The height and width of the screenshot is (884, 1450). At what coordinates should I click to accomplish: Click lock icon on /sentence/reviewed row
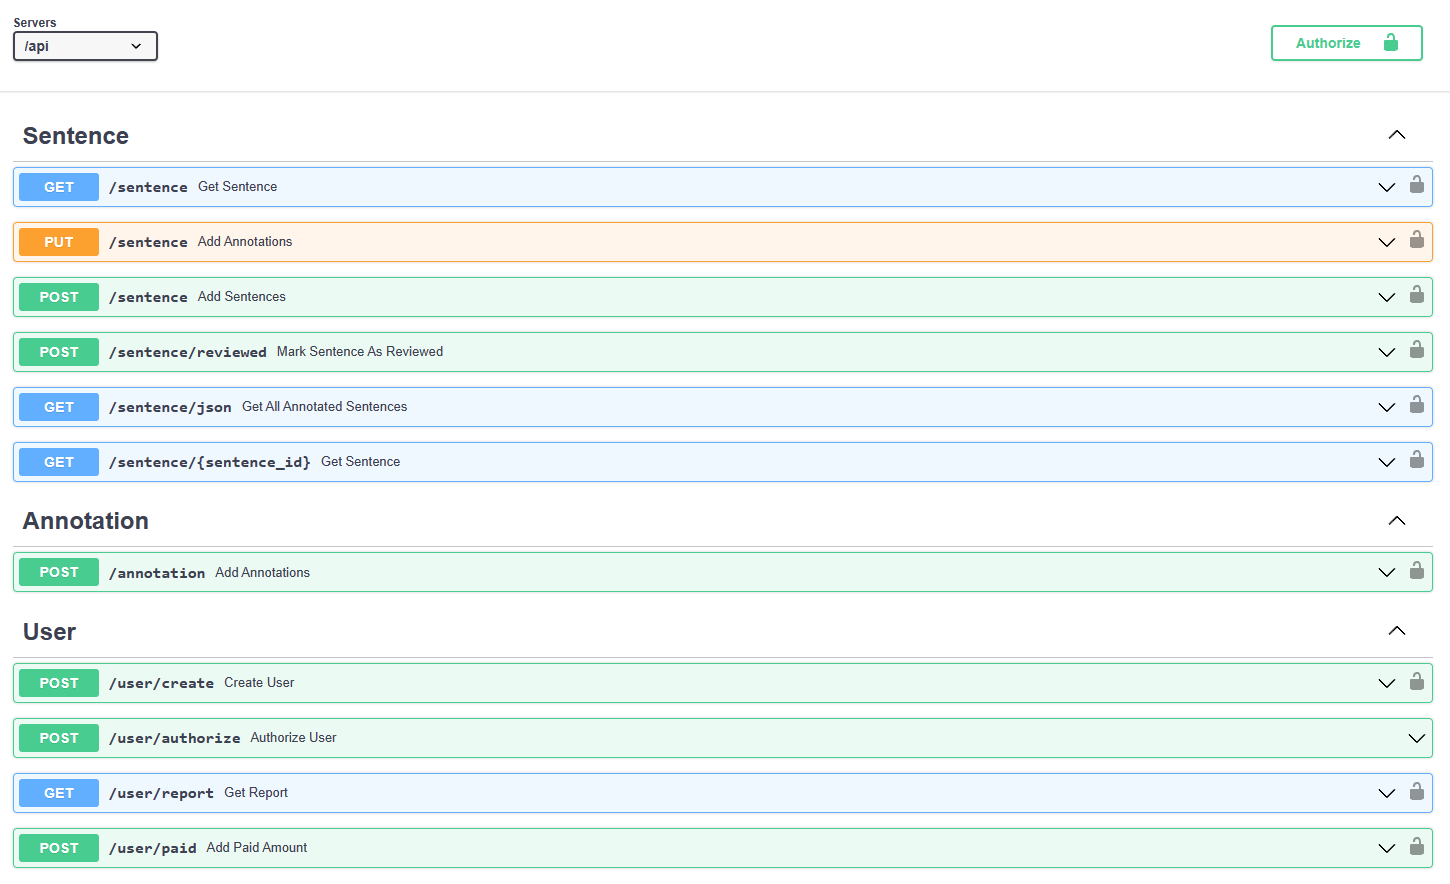point(1417,349)
